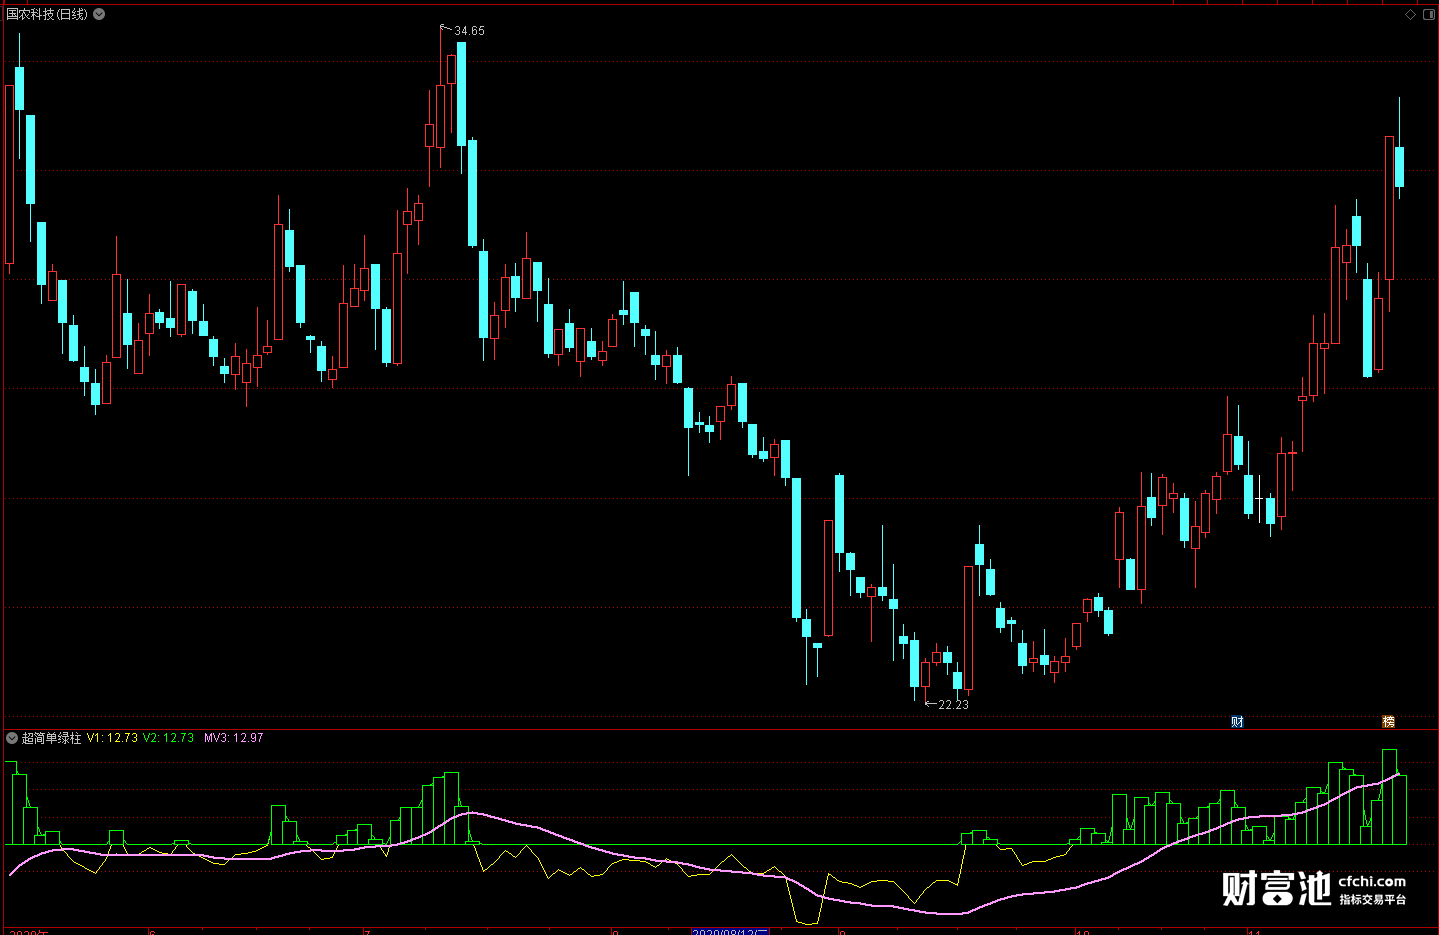Select the 超简单绿柱 indicator name
The height and width of the screenshot is (935, 1439).
[51, 738]
